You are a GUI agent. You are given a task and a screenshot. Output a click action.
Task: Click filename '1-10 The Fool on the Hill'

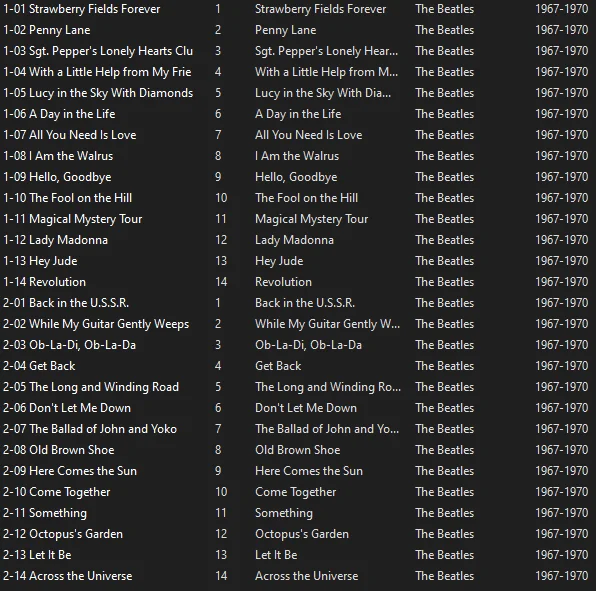click(x=68, y=198)
